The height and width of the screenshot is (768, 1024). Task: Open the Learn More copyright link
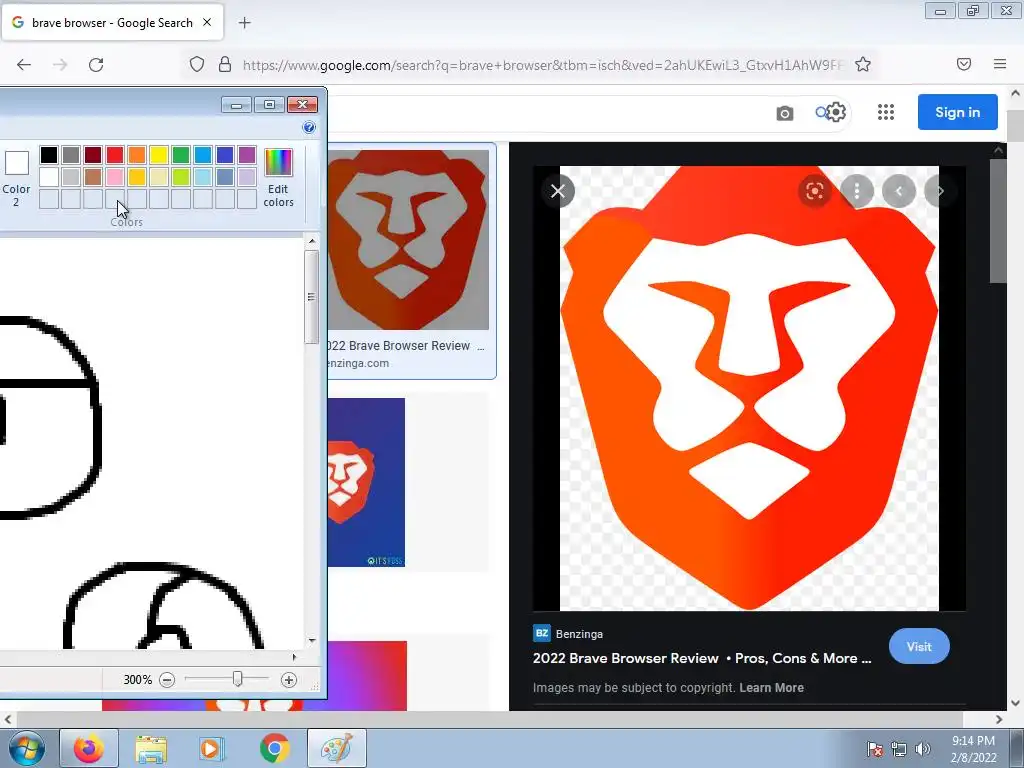click(771, 688)
